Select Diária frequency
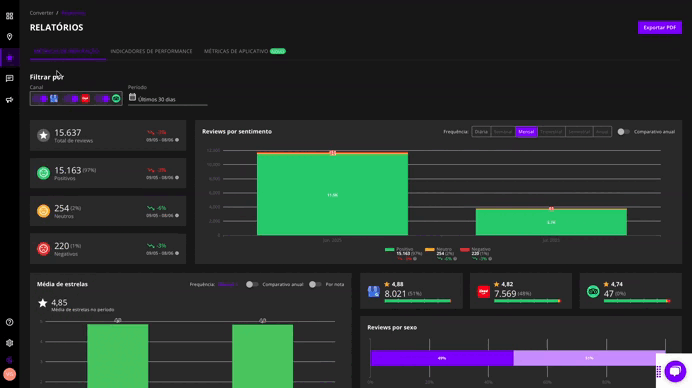 click(x=481, y=132)
